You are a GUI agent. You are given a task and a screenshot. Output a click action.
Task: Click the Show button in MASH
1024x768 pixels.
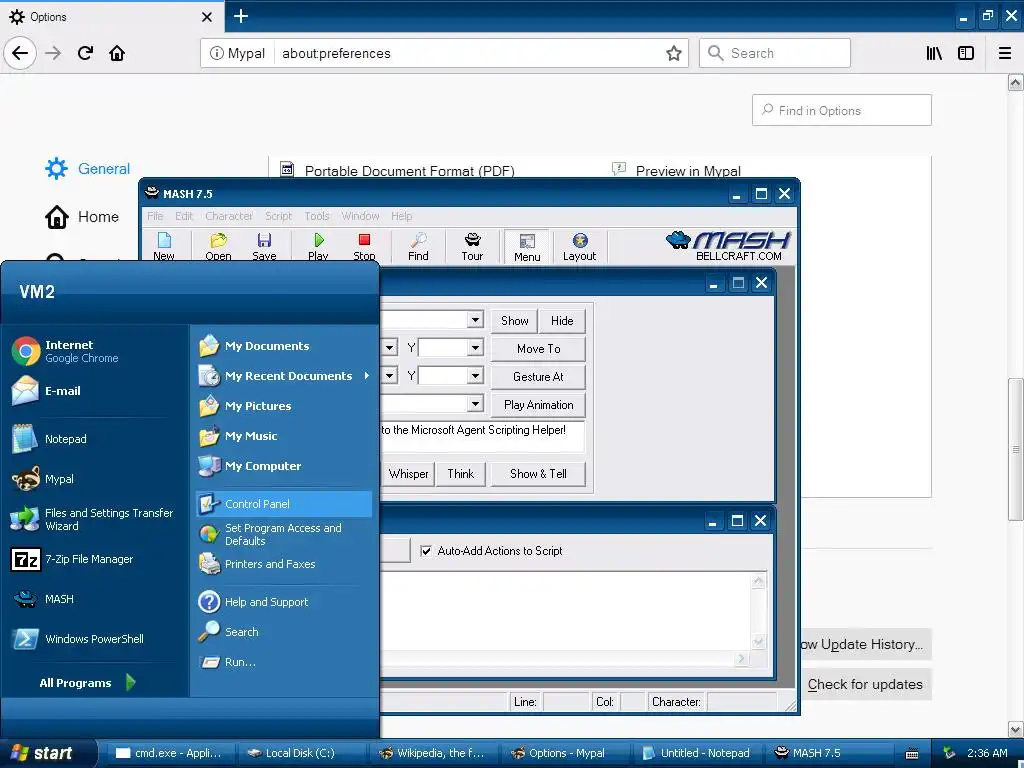pyautogui.click(x=514, y=321)
